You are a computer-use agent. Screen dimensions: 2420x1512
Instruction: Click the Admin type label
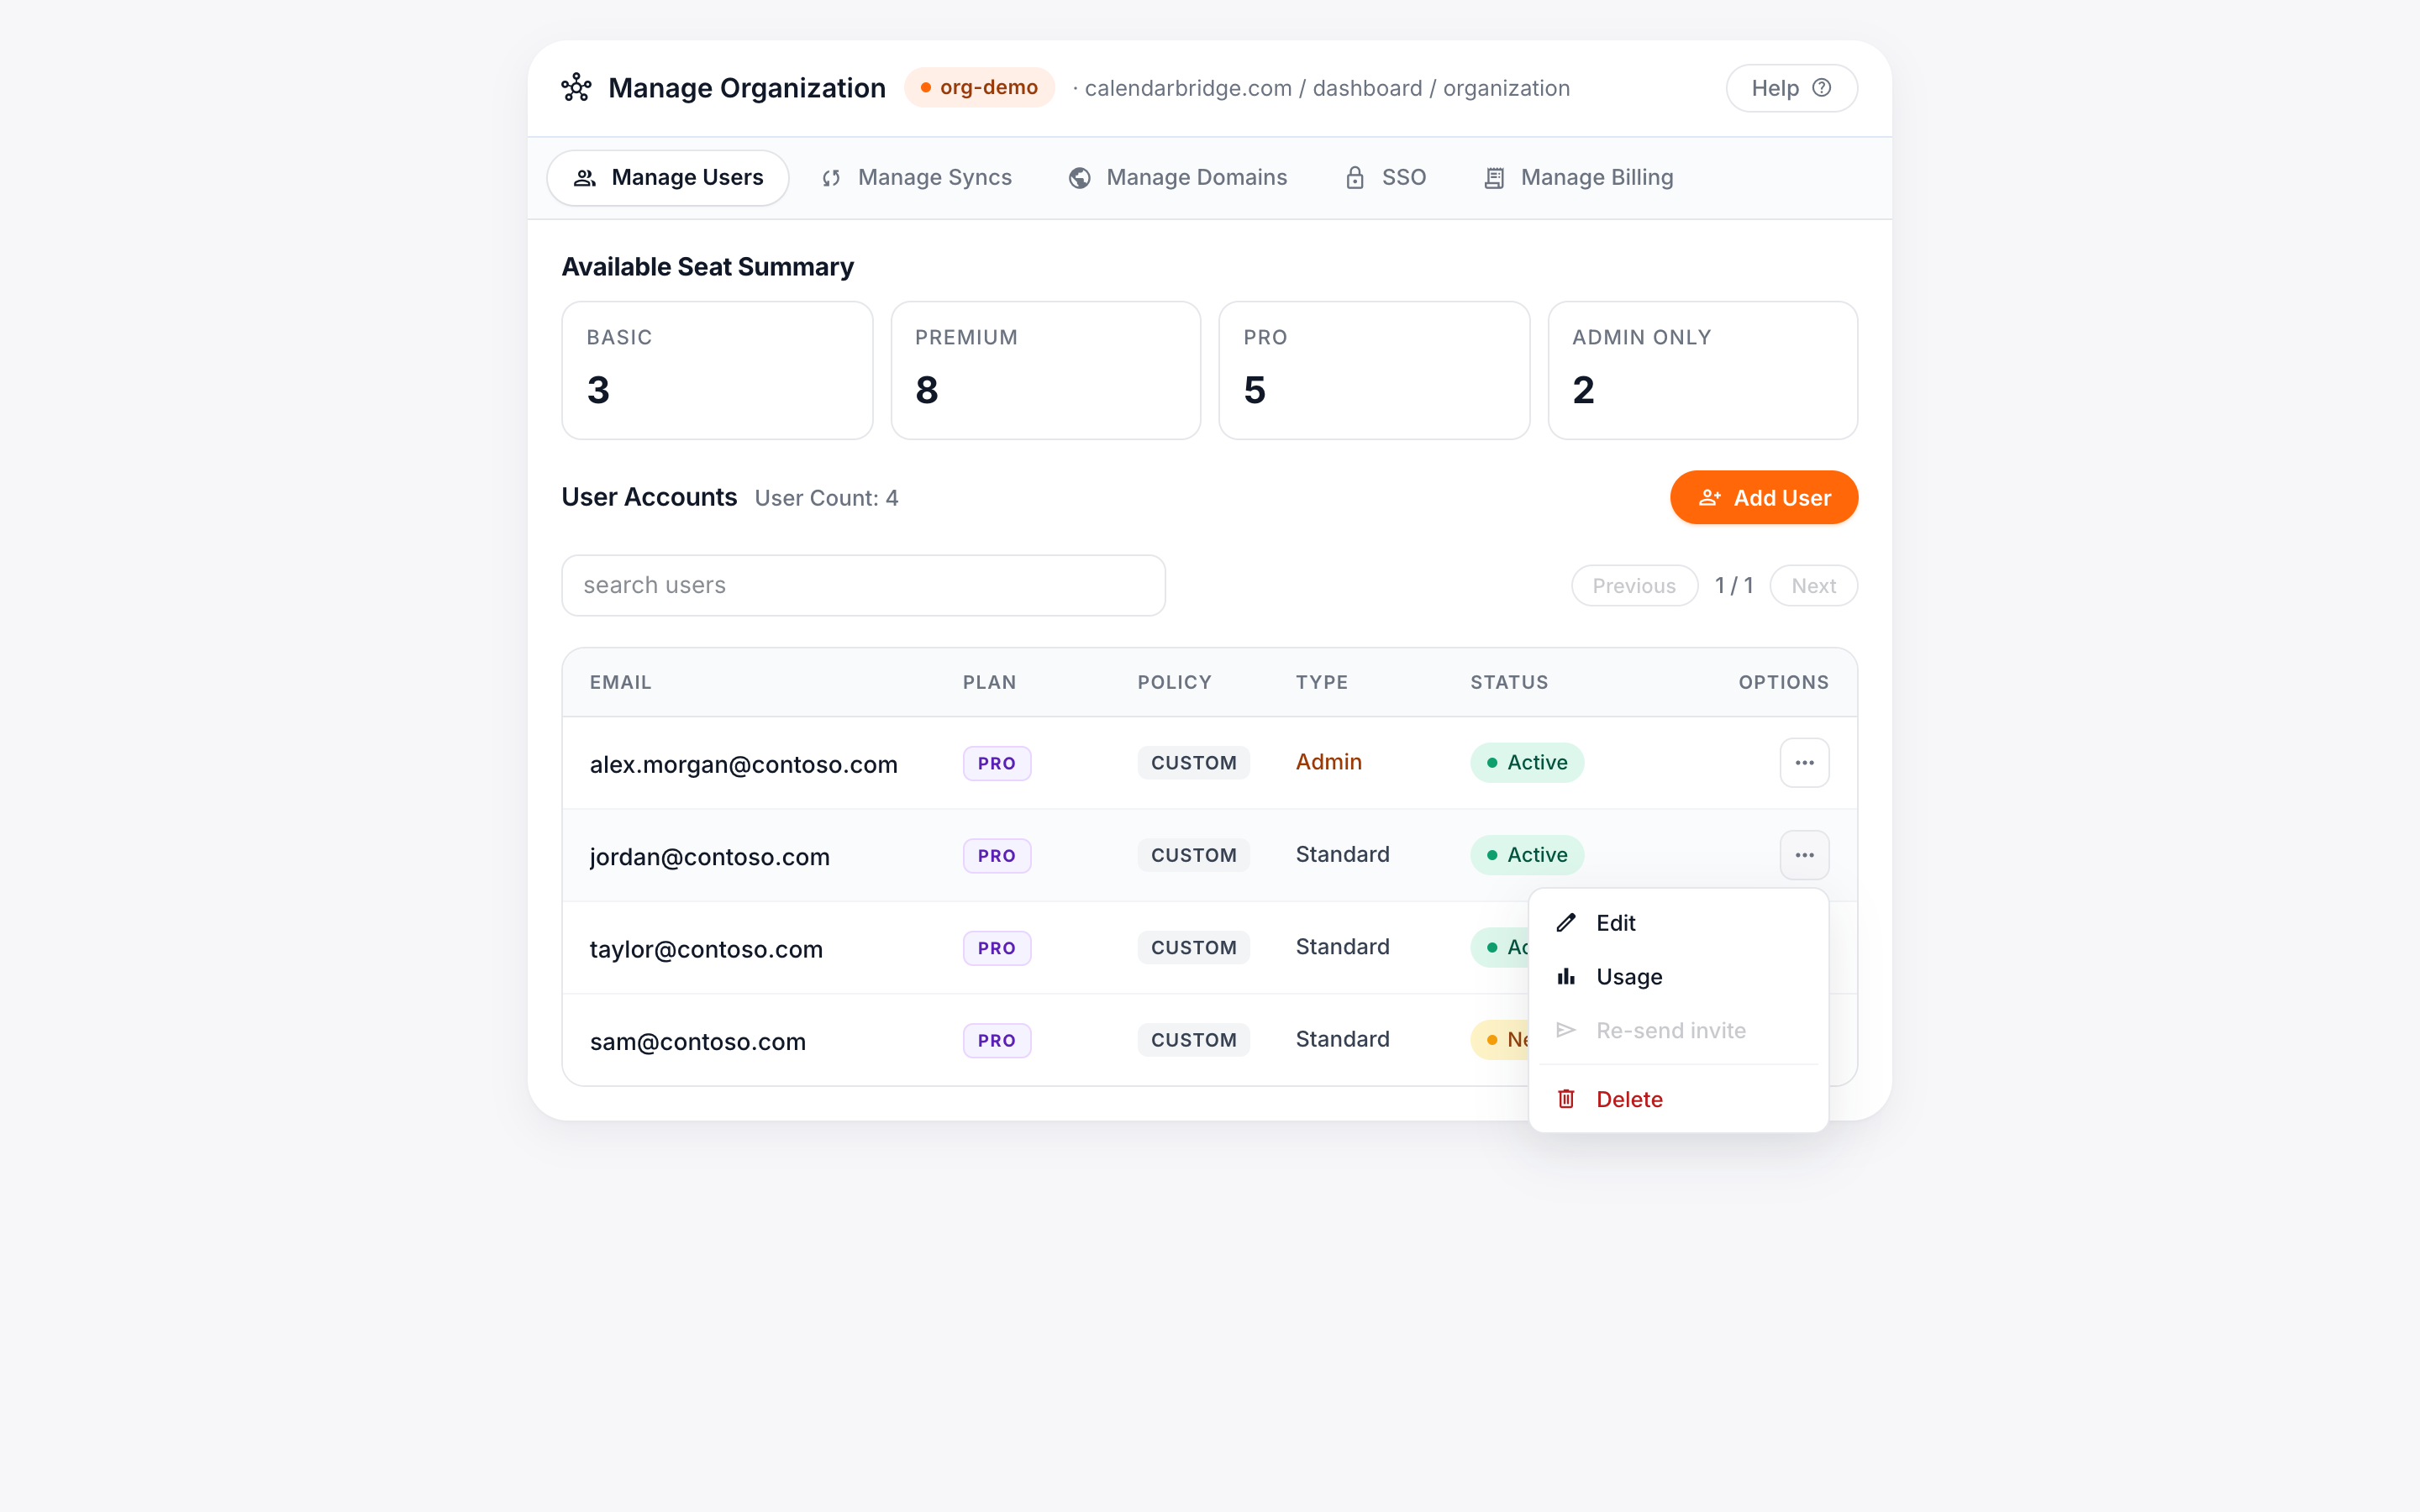click(x=1328, y=762)
